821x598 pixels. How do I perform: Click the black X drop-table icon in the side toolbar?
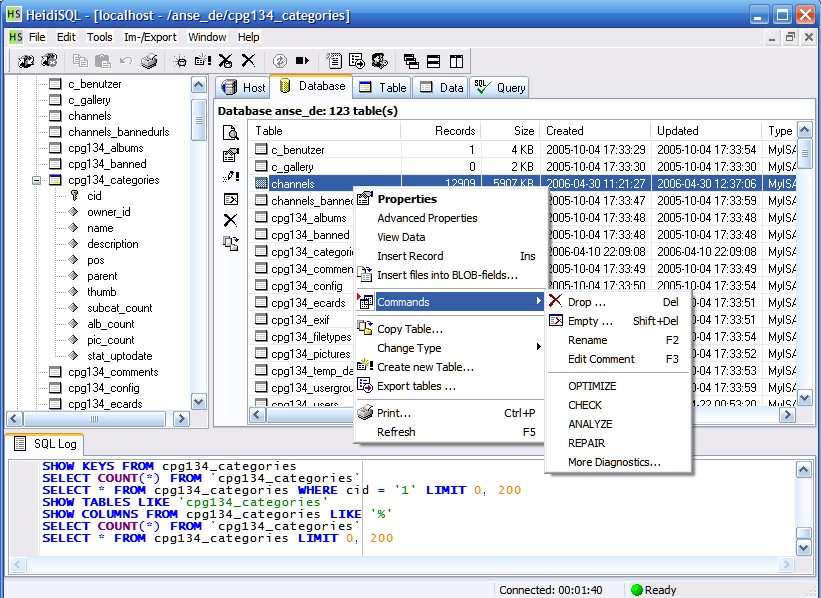[x=230, y=220]
